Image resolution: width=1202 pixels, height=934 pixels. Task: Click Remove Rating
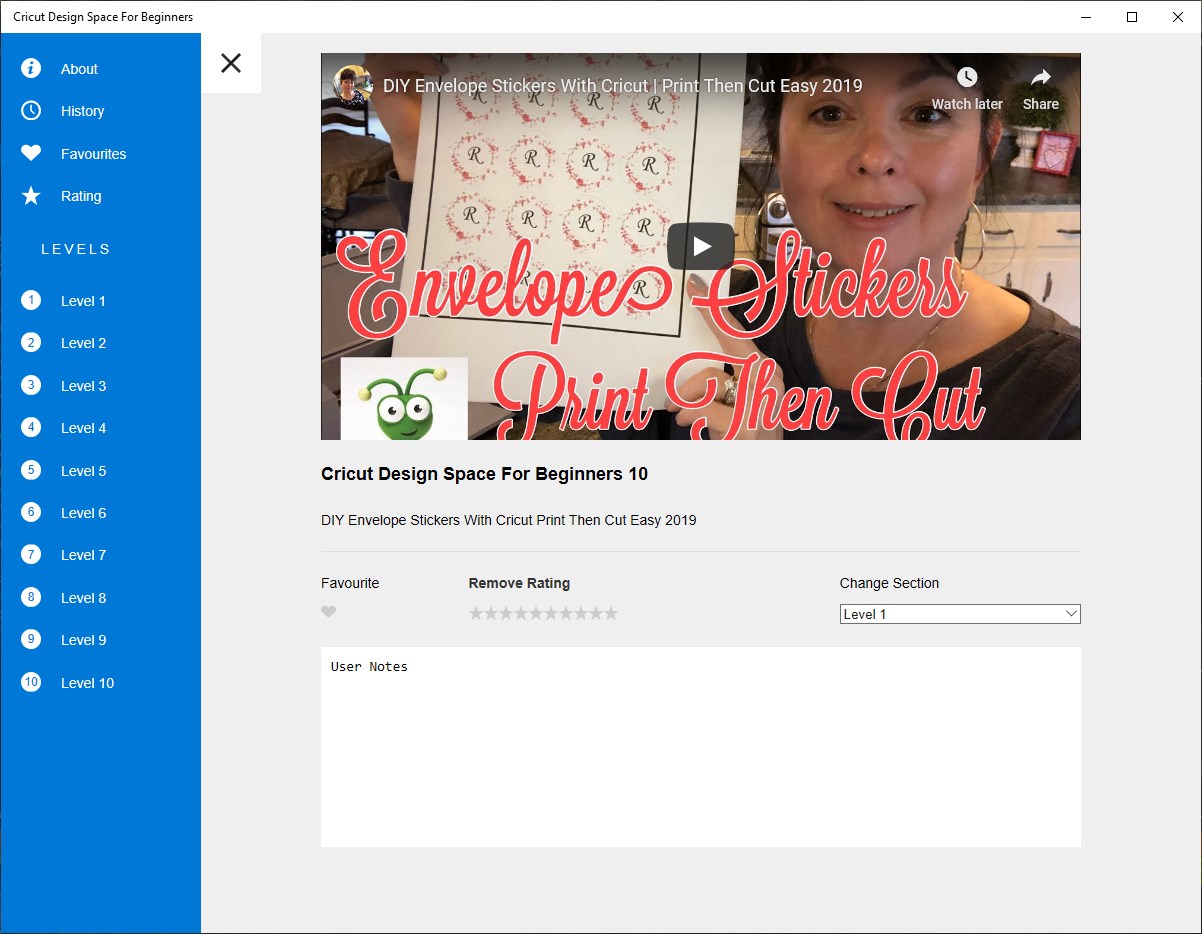click(519, 583)
